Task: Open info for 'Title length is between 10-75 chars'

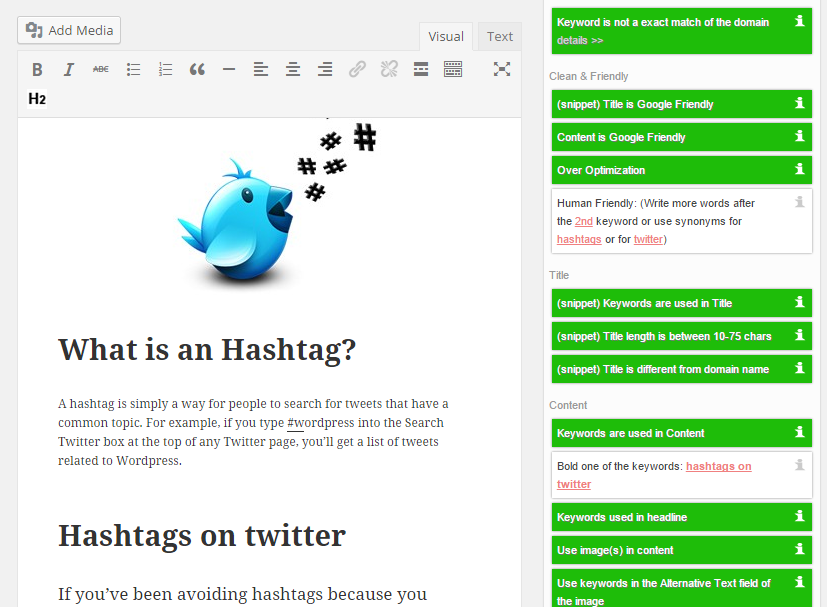Action: 800,335
